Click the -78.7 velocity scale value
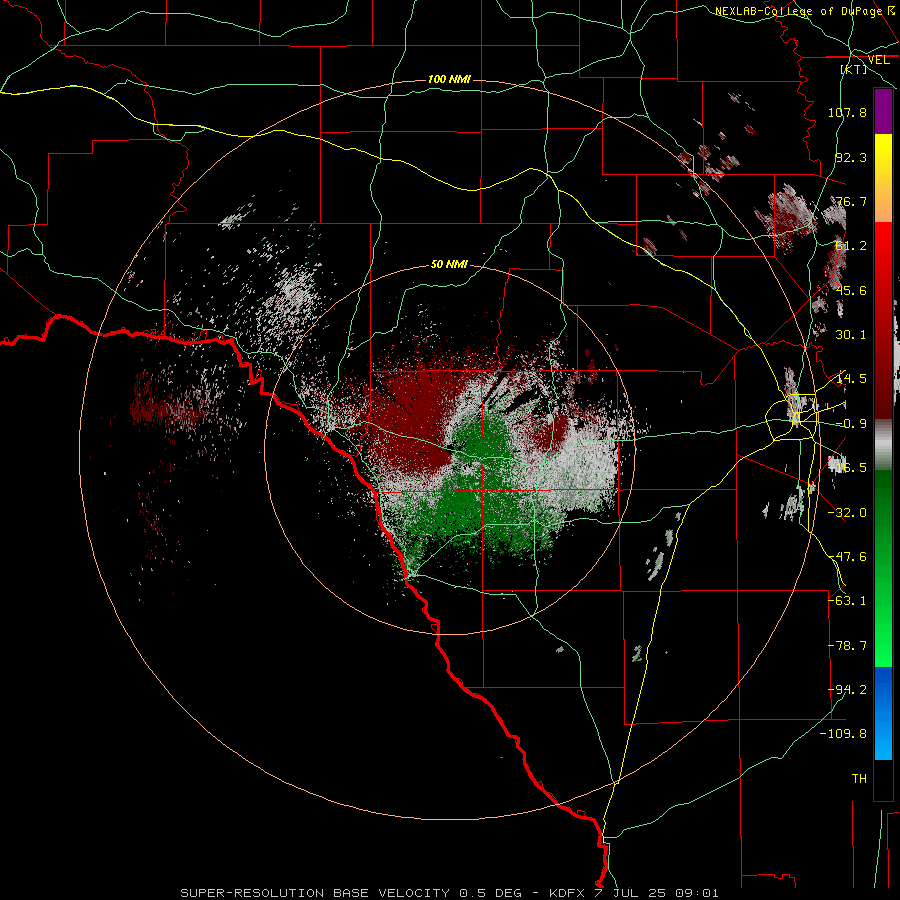Image resolution: width=900 pixels, height=900 pixels. coord(847,646)
